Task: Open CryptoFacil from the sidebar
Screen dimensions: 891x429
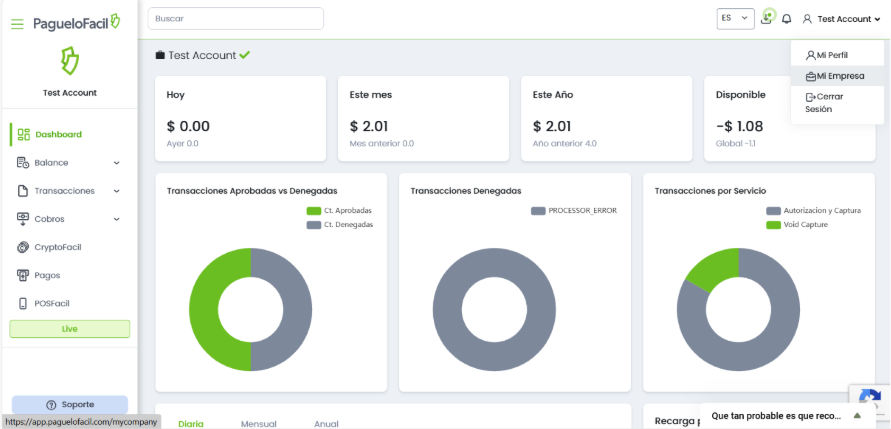Action: 58,247
